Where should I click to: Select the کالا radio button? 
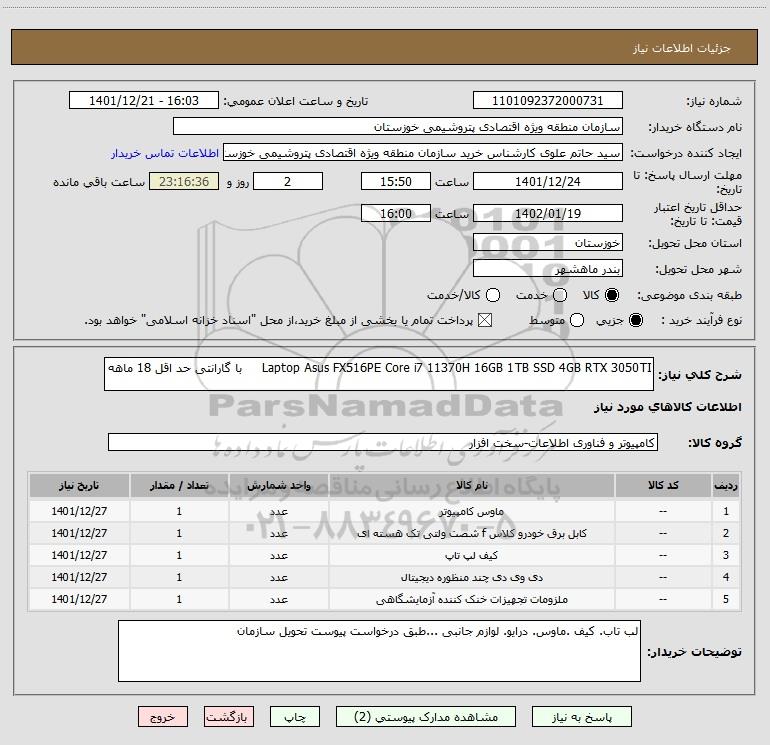612,295
